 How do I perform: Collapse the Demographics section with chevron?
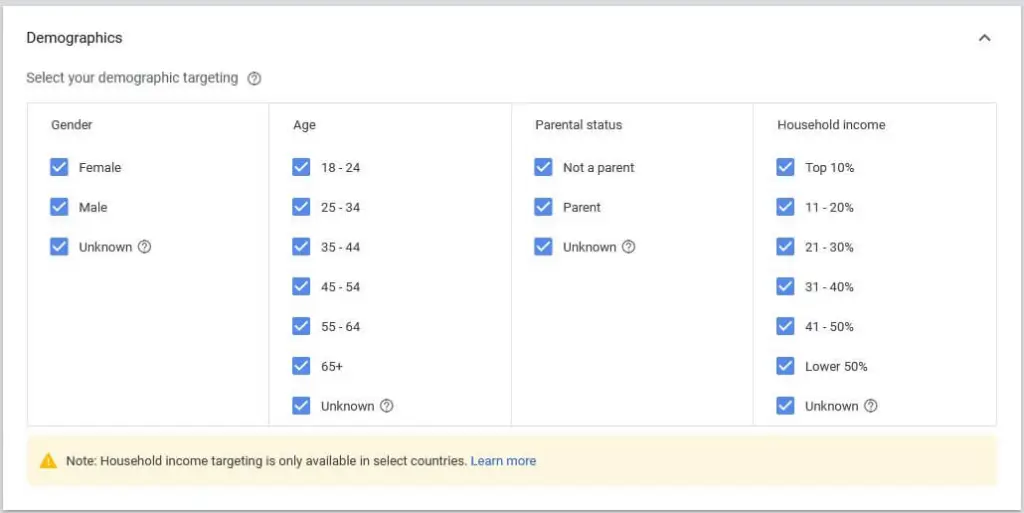[x=984, y=38]
